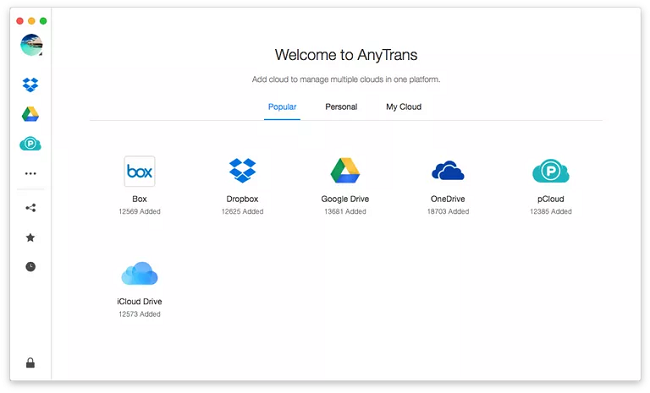
Task: Open starred favorites in sidebar
Action: coord(30,238)
